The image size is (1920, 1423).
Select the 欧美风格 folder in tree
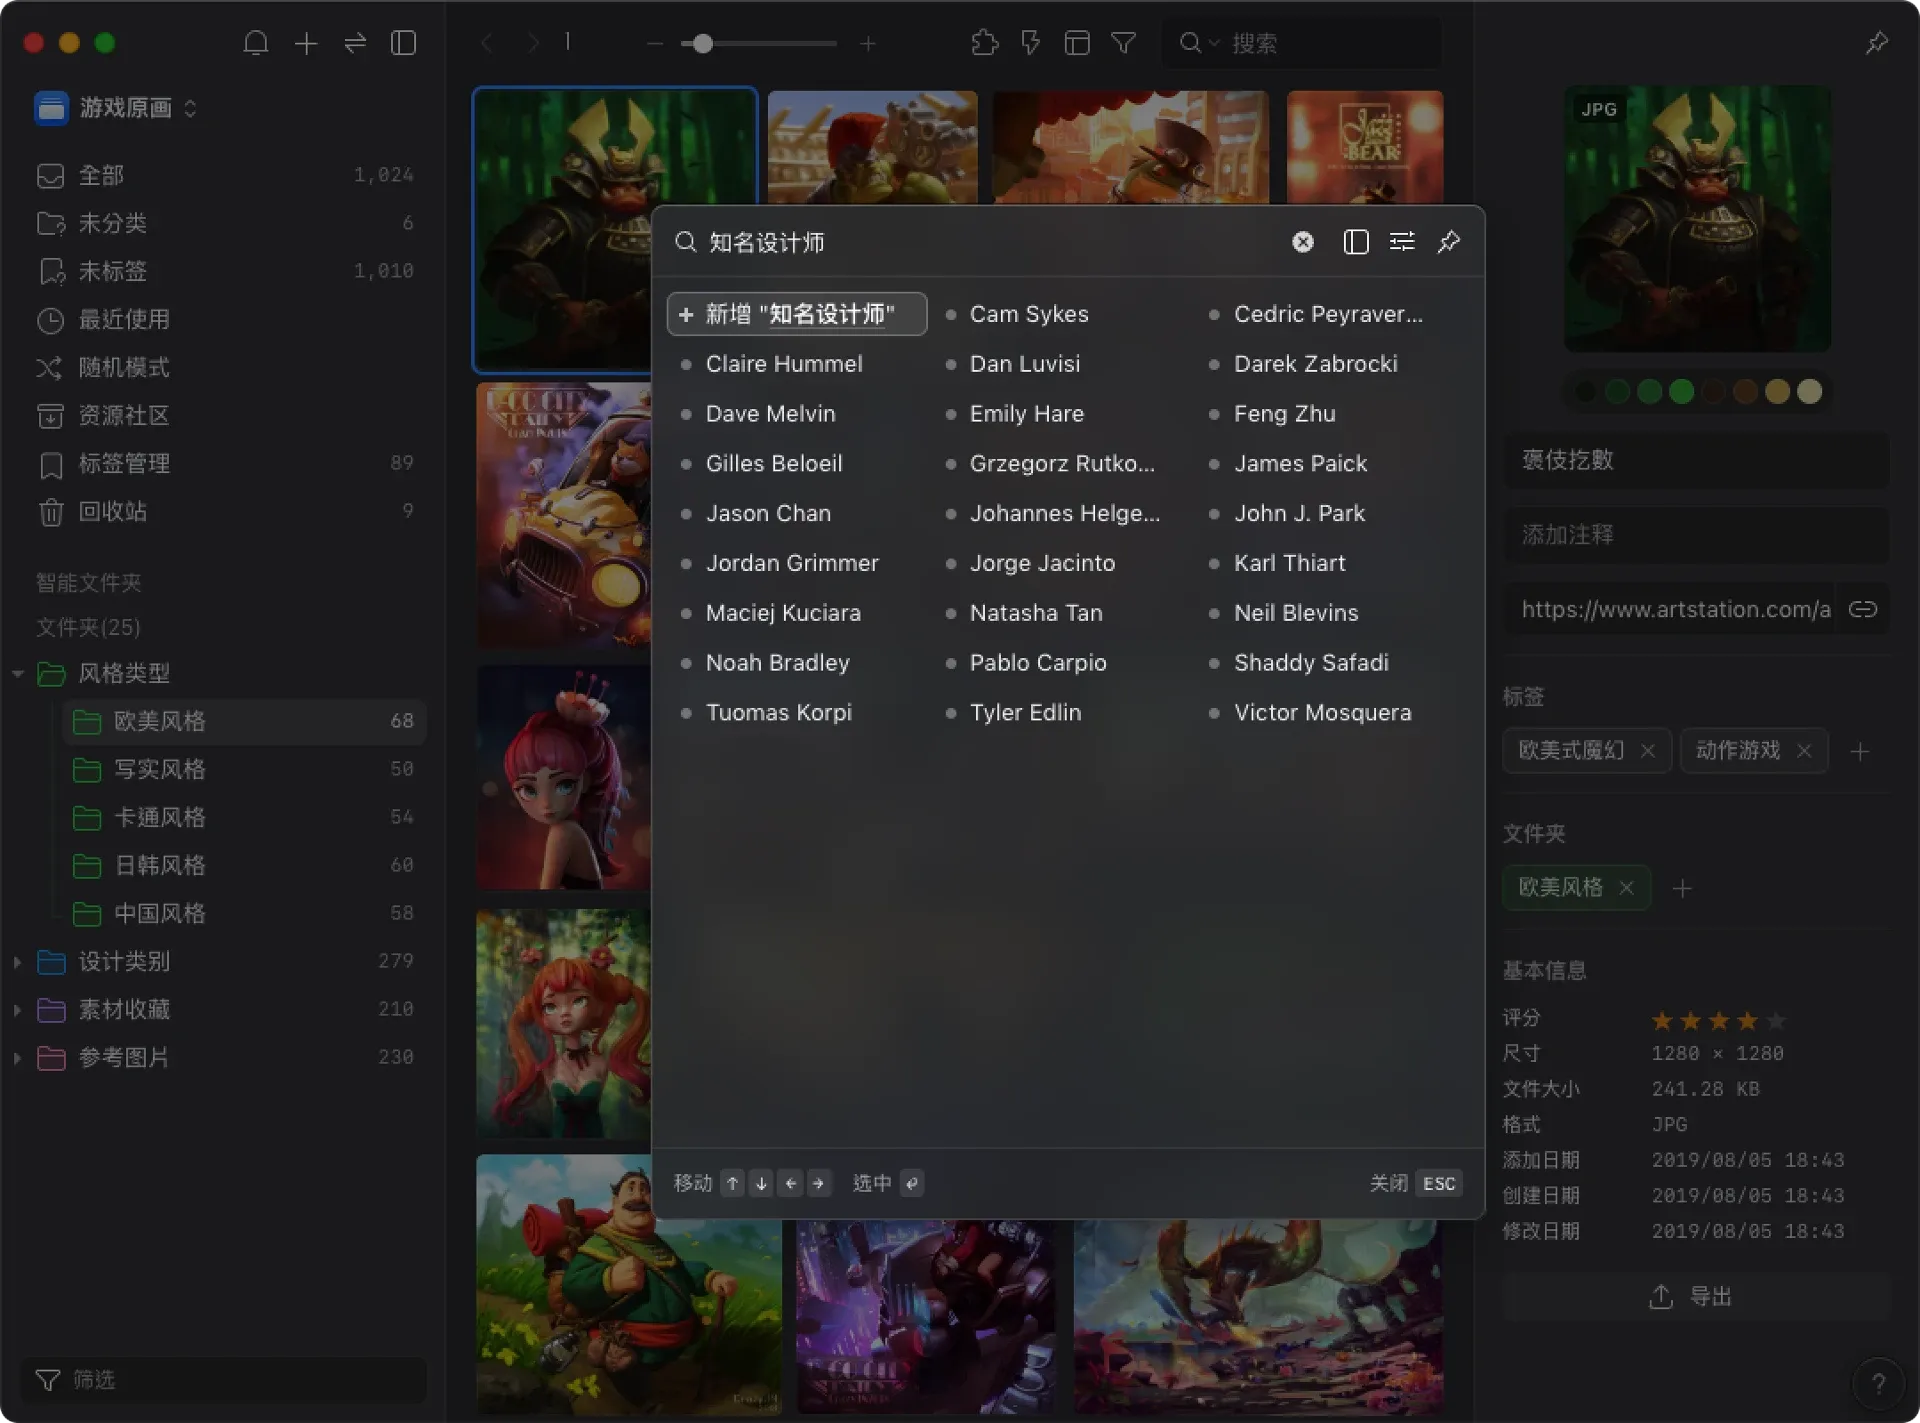(x=244, y=721)
